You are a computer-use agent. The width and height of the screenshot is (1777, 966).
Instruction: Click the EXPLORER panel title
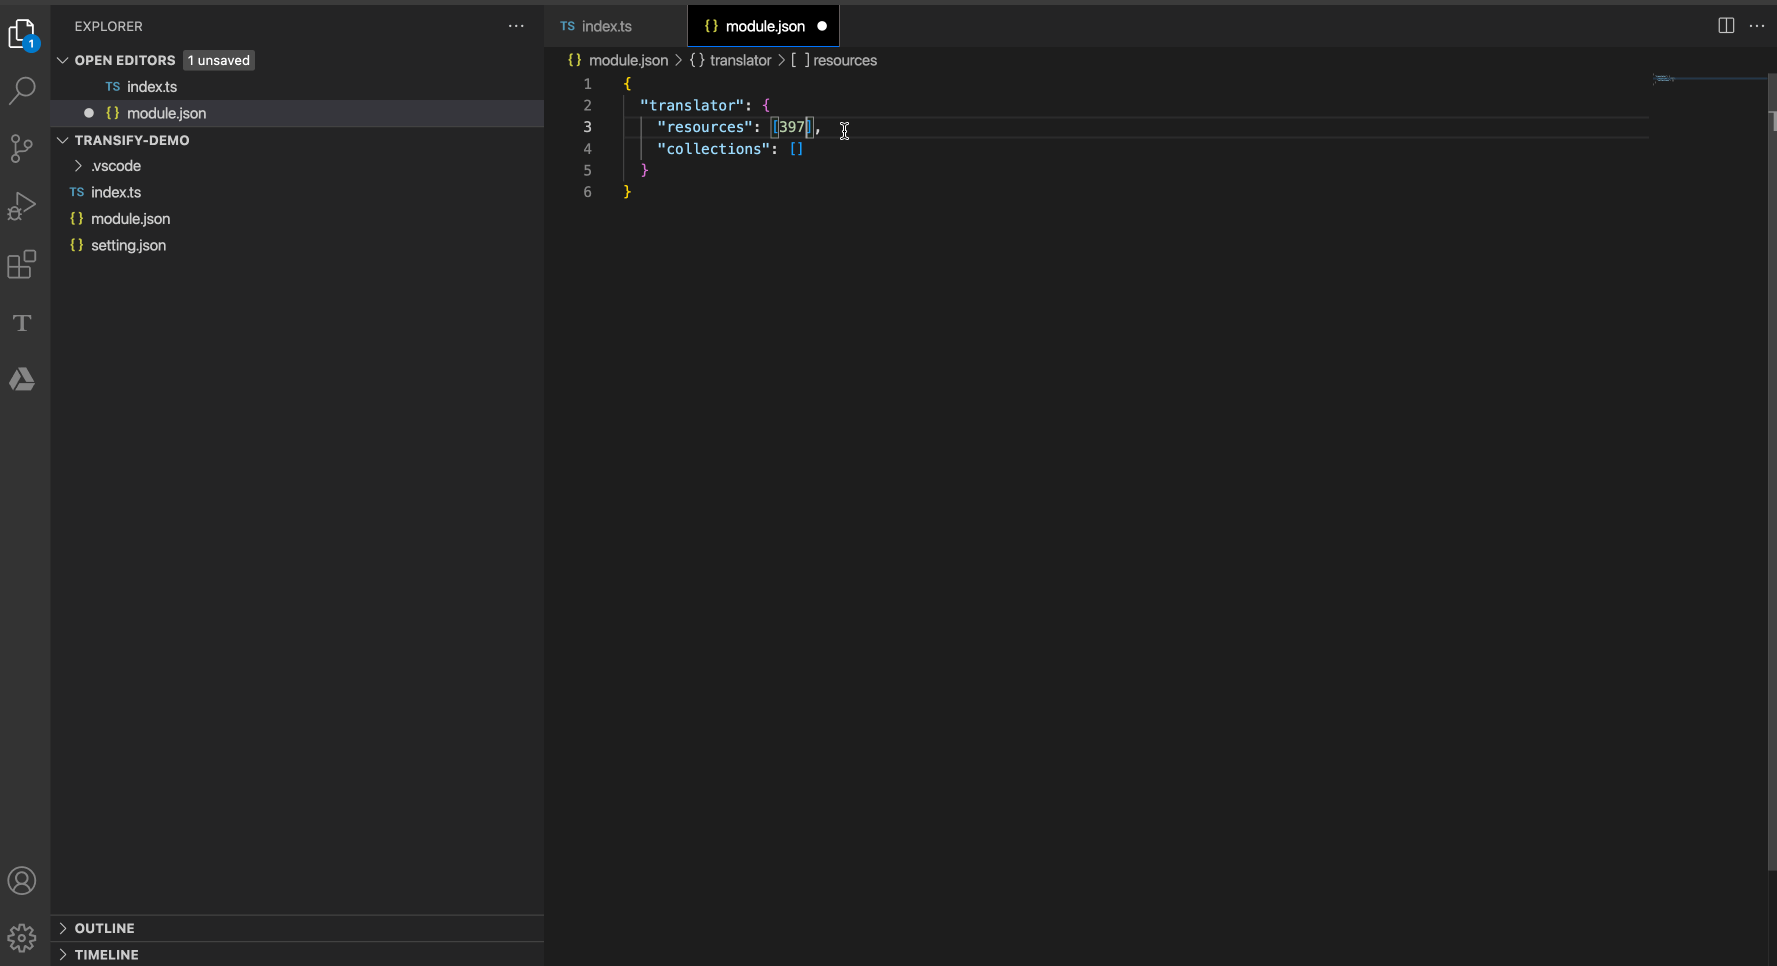pos(109,26)
